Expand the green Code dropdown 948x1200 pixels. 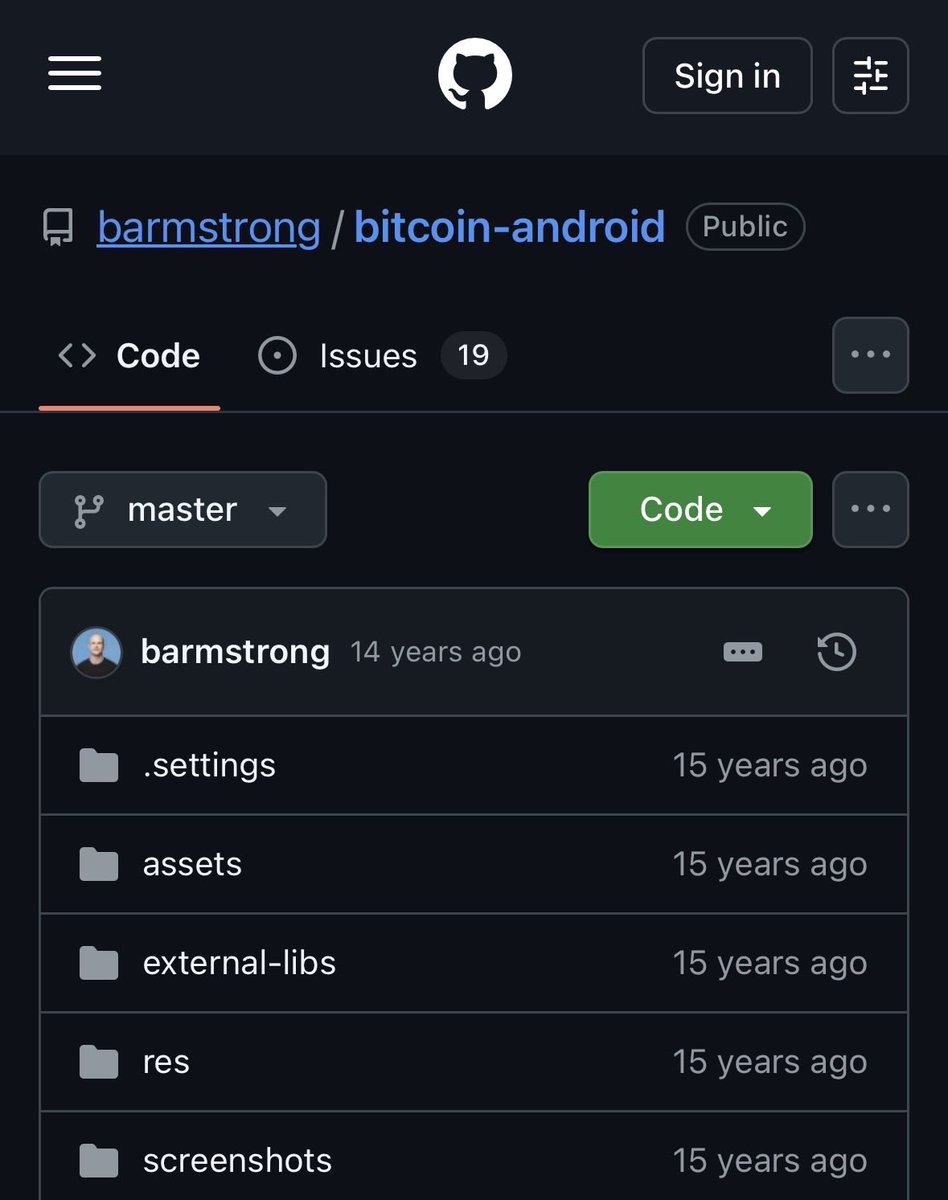click(700, 510)
